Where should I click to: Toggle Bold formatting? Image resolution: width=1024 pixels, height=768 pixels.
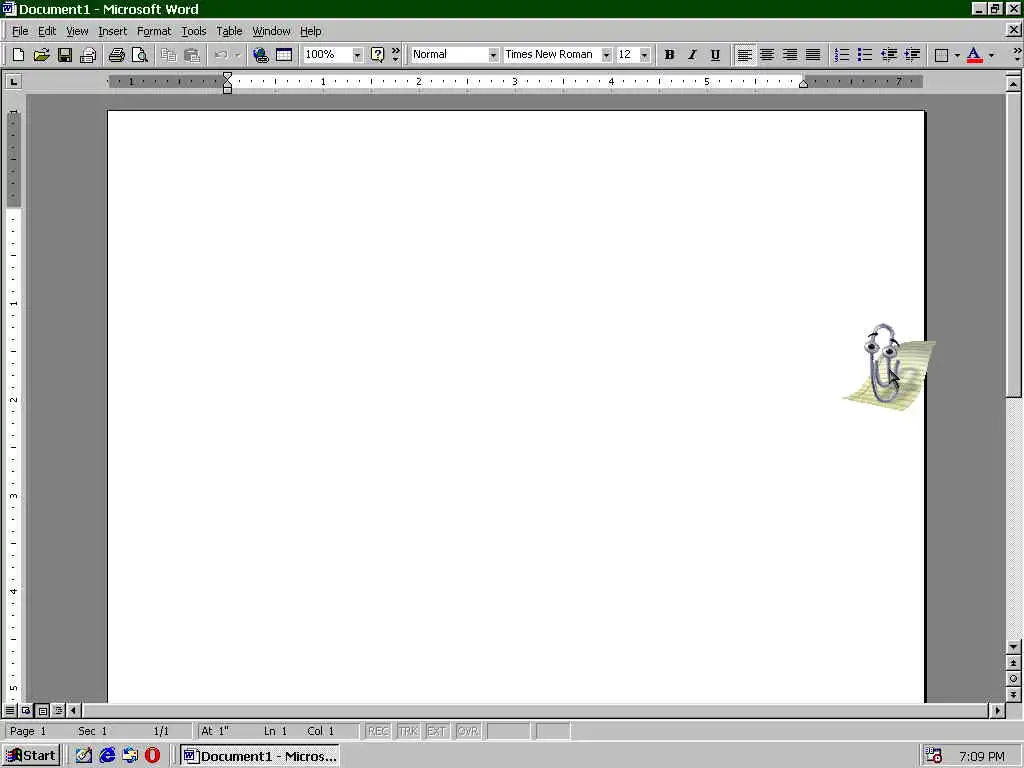pos(669,55)
